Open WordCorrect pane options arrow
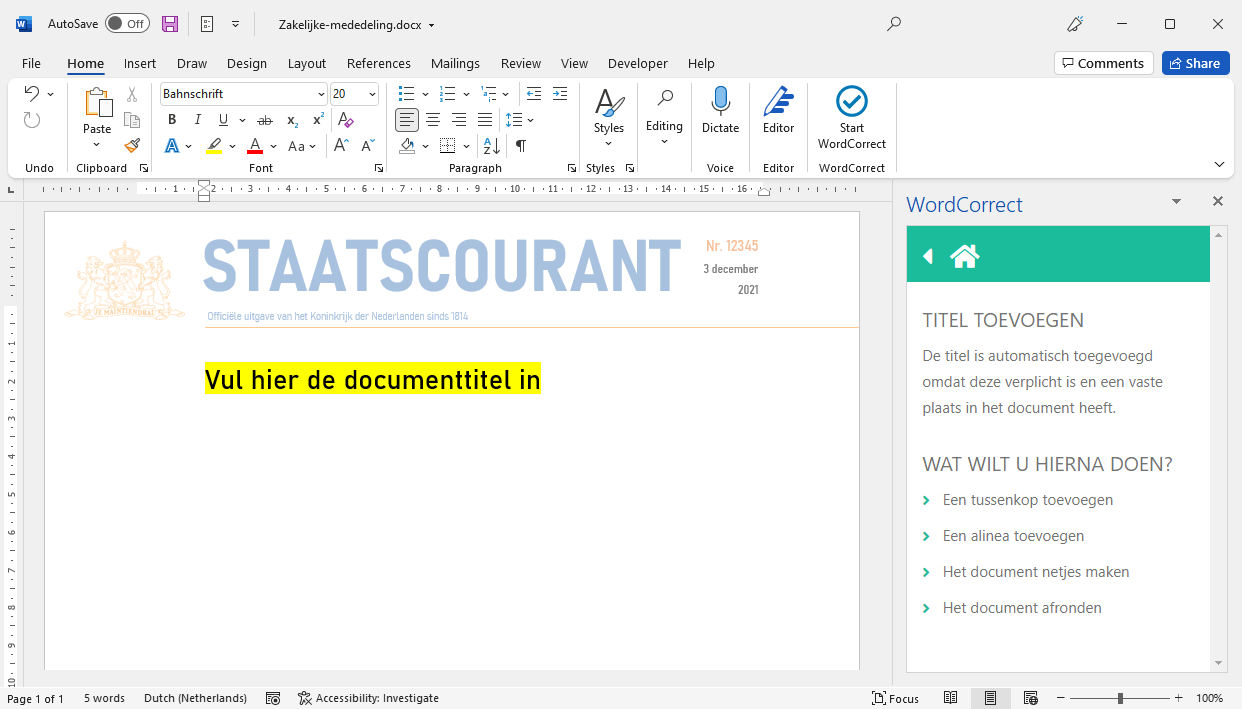The height and width of the screenshot is (709, 1242). 1177,202
